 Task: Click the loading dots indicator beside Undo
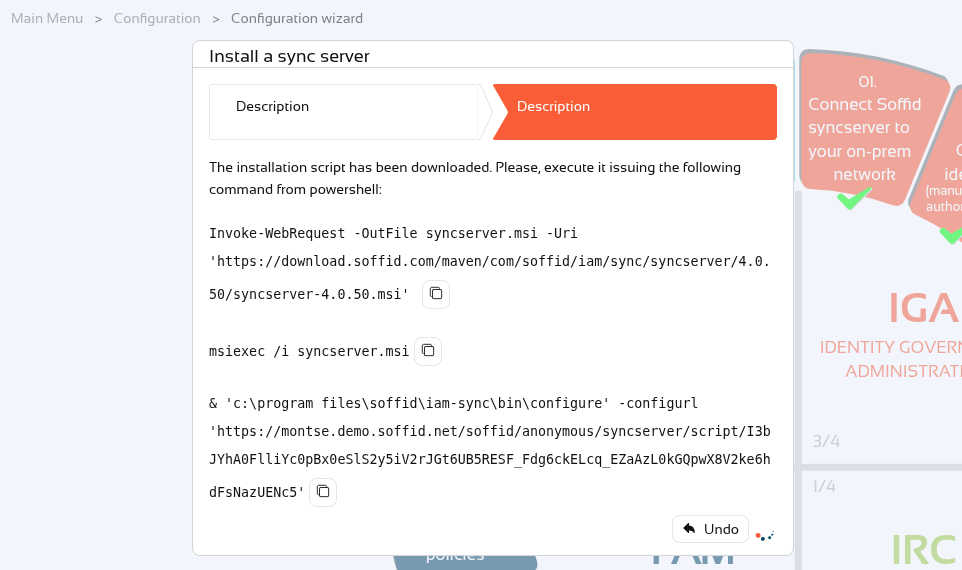765,536
